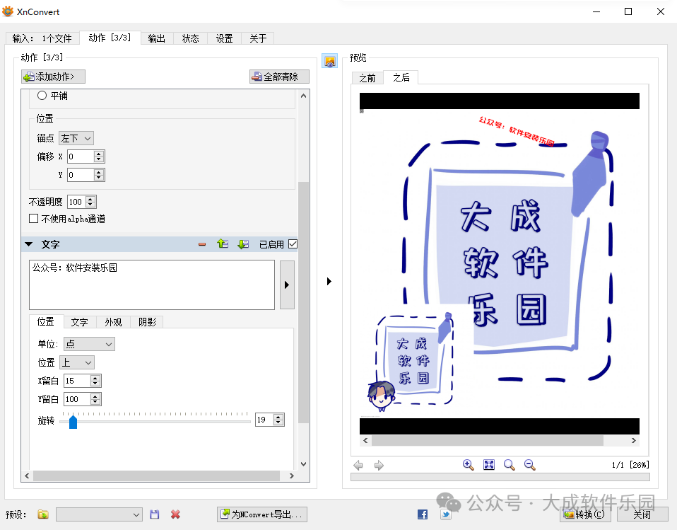Save the preset using the floppy disk icon

[154, 514]
